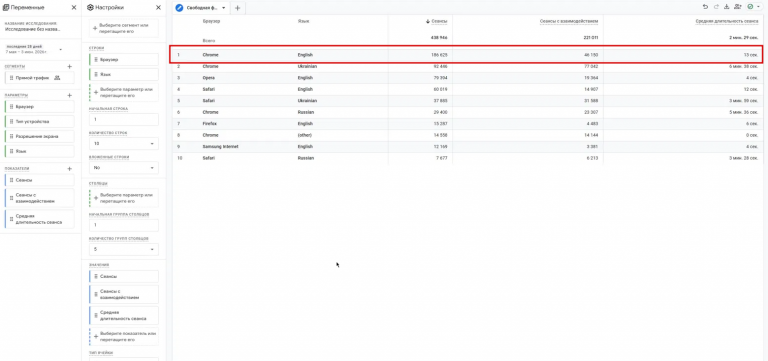Grab the Сеансы handle under Показатели
The height and width of the screenshot is (361, 768).
pos(11,180)
